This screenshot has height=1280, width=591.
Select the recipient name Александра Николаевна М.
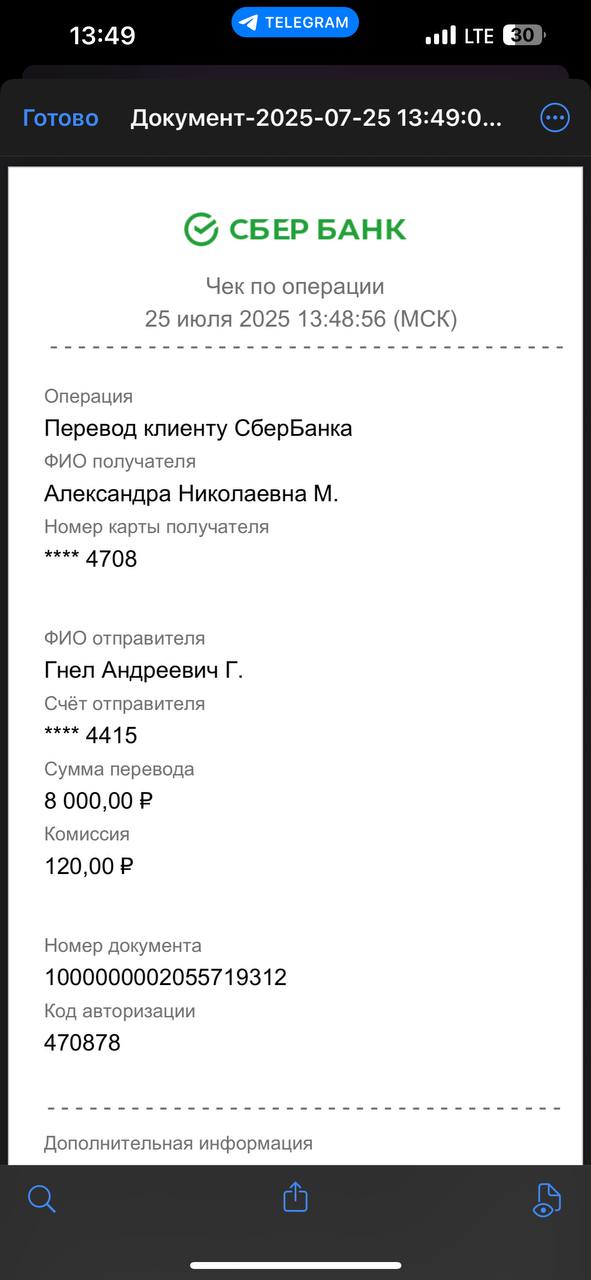[191, 494]
